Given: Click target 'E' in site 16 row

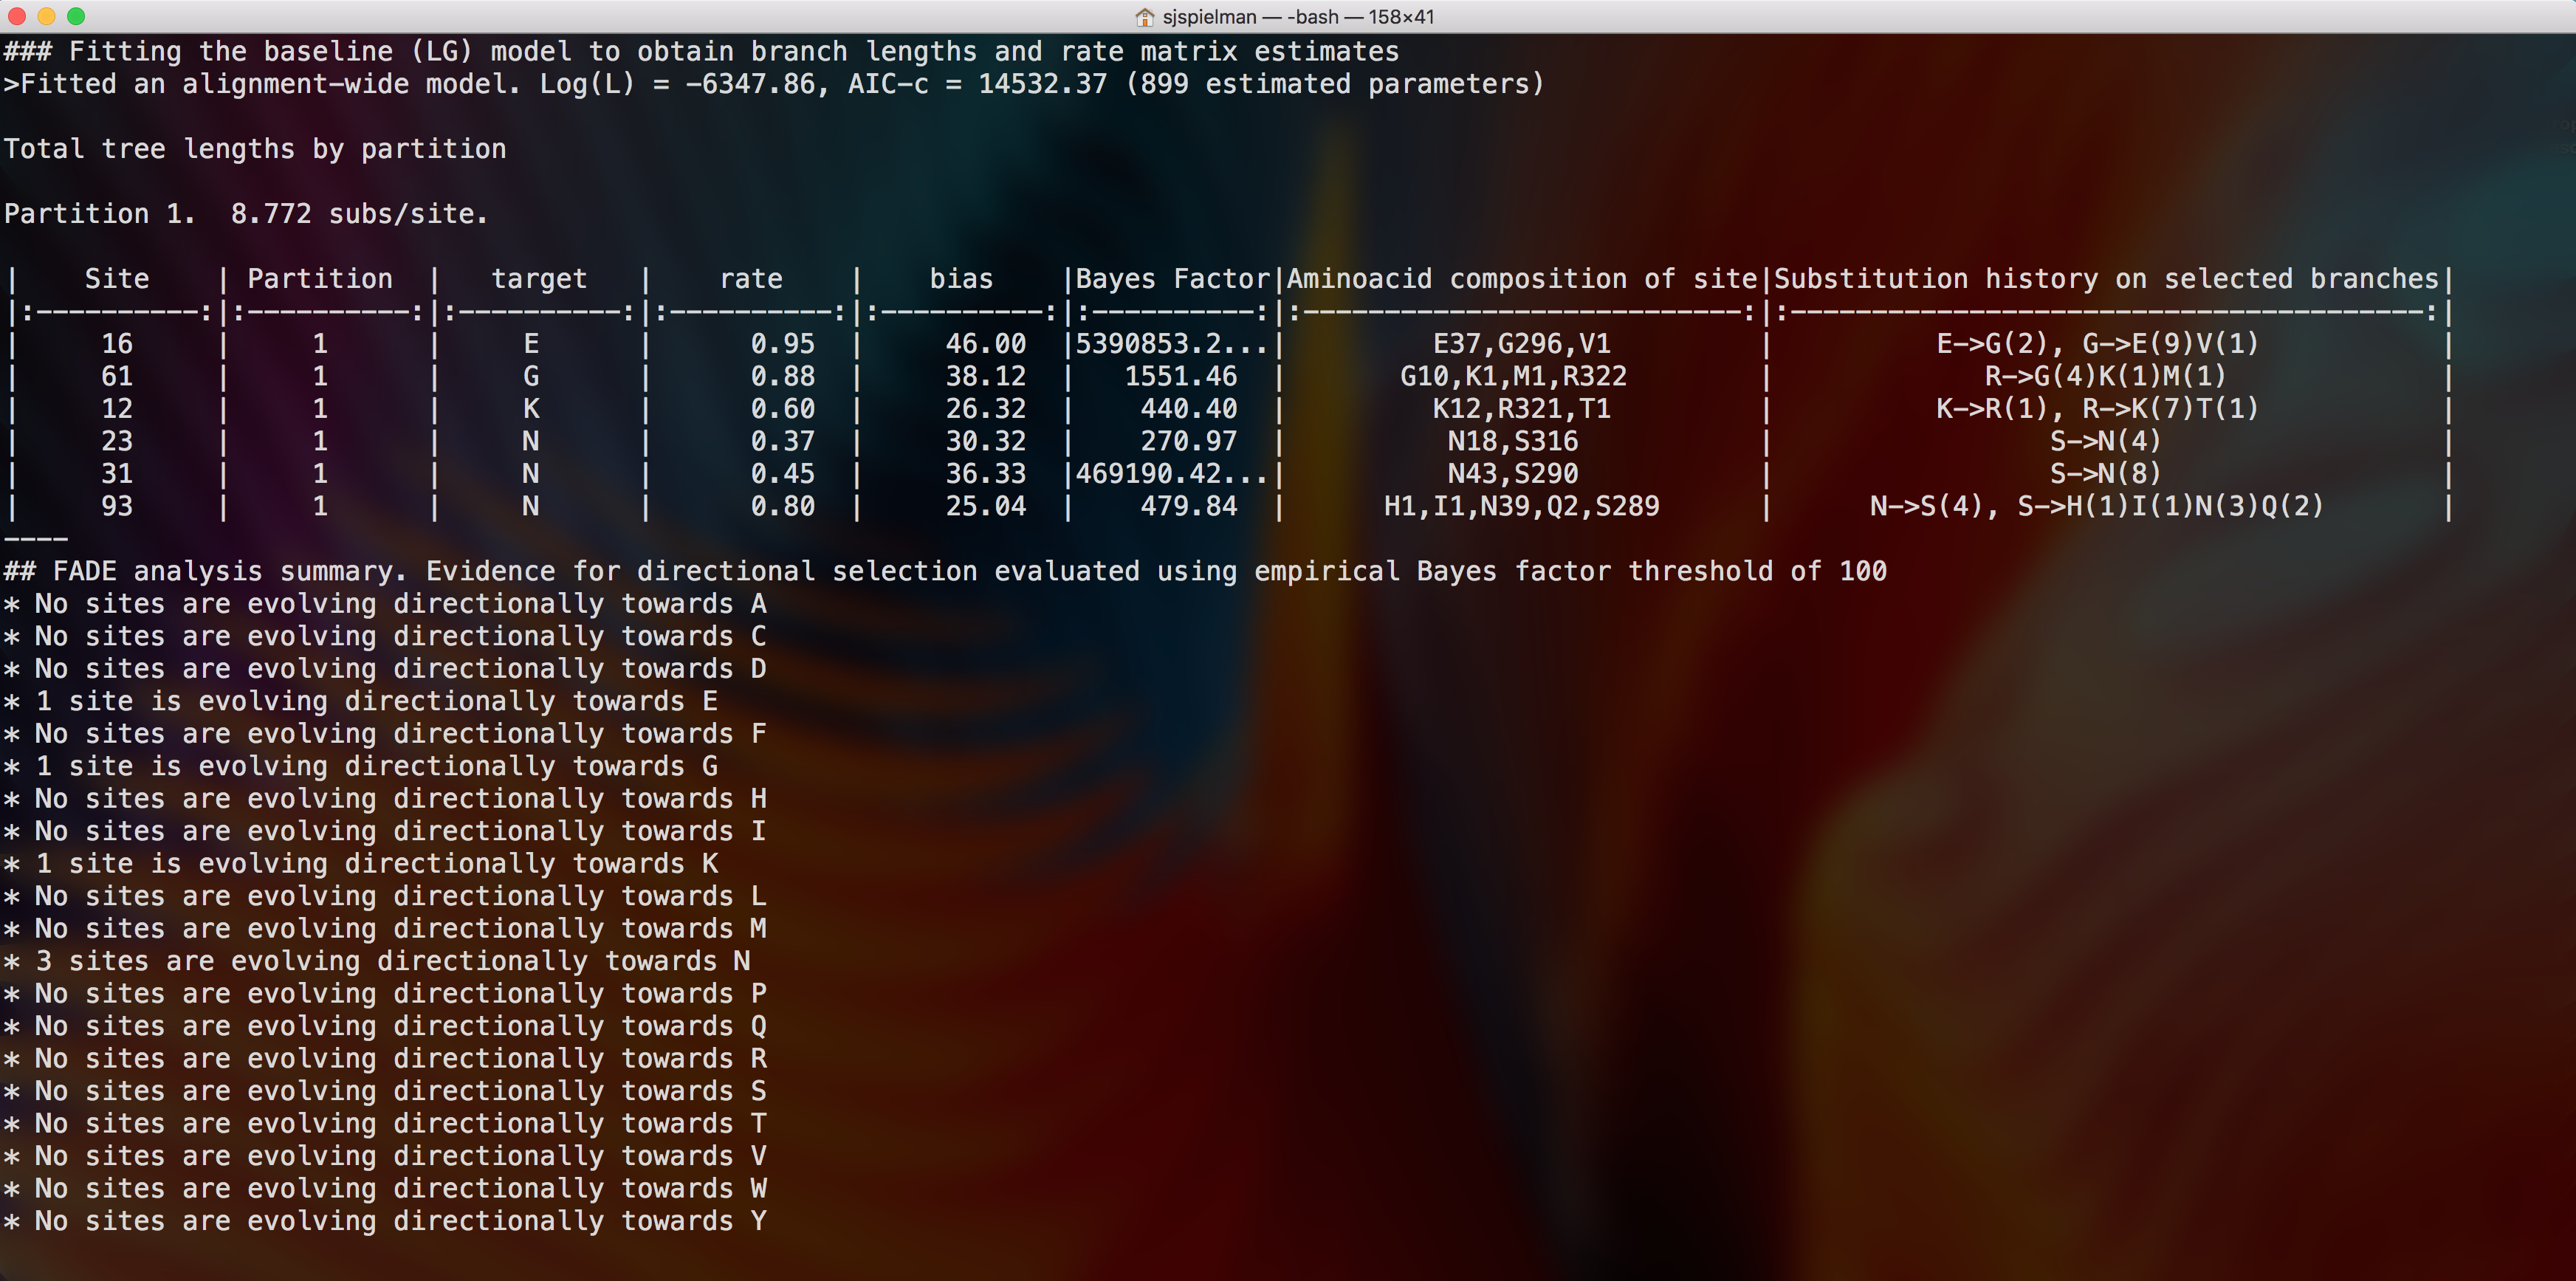Looking at the screenshot, I should point(531,344).
